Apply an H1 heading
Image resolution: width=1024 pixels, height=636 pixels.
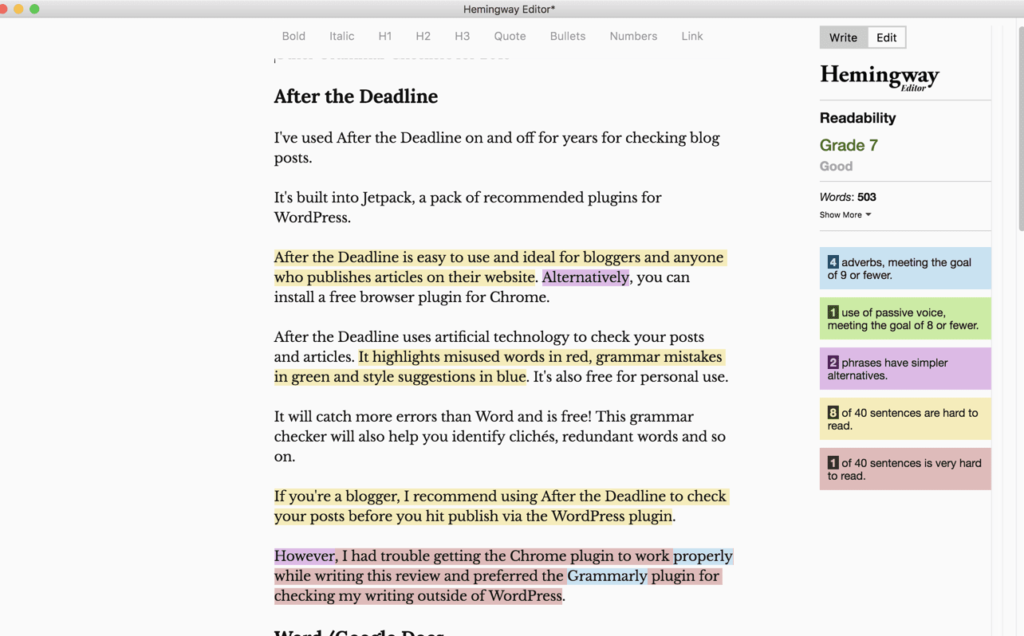point(384,36)
